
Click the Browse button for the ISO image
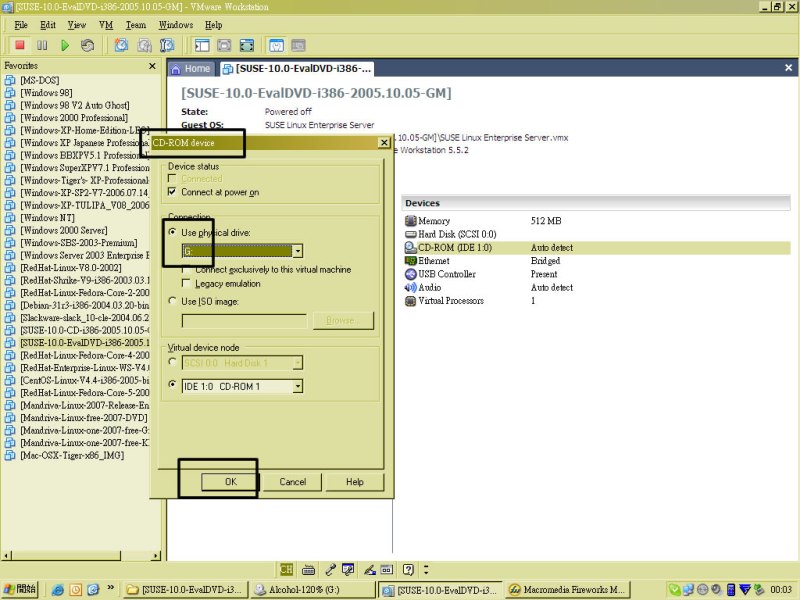click(343, 320)
